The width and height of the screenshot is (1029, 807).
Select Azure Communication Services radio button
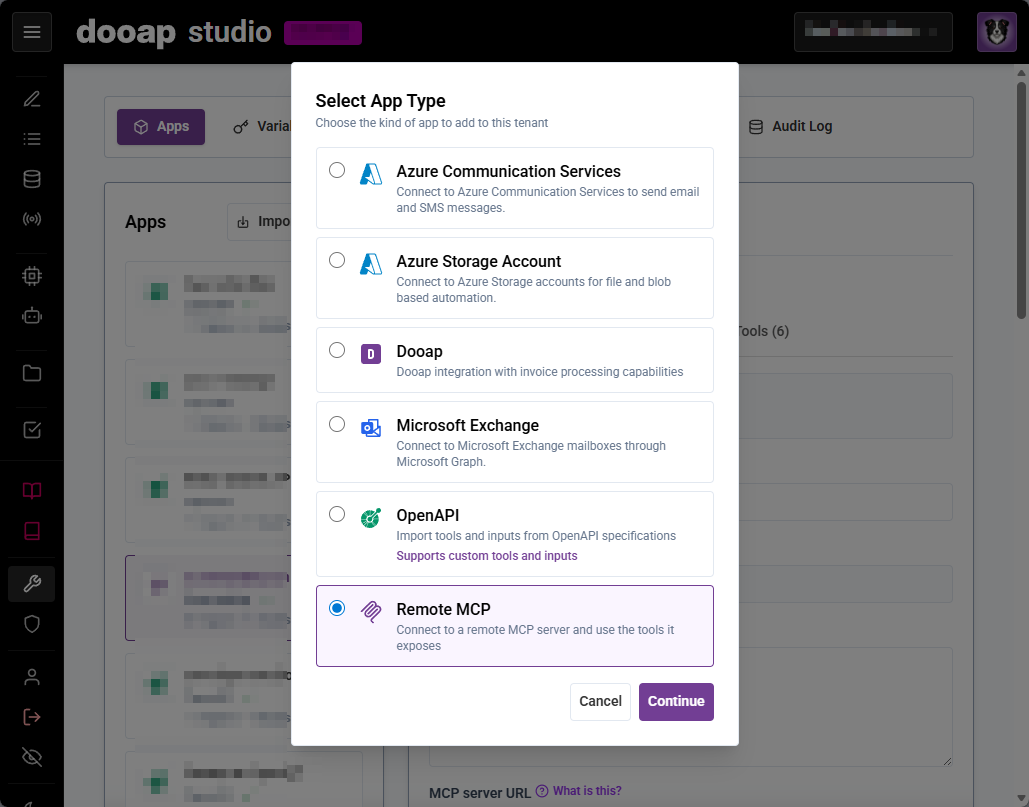pyautogui.click(x=337, y=170)
